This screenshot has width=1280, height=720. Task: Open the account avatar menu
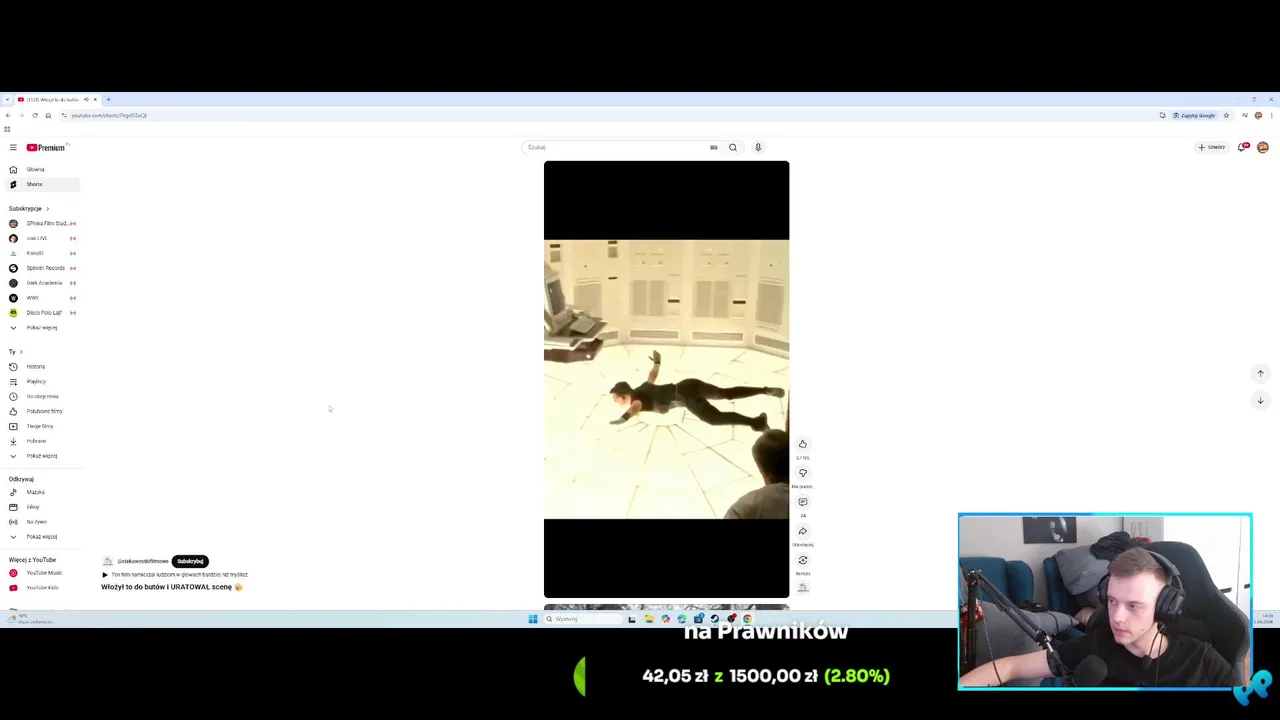click(1263, 147)
